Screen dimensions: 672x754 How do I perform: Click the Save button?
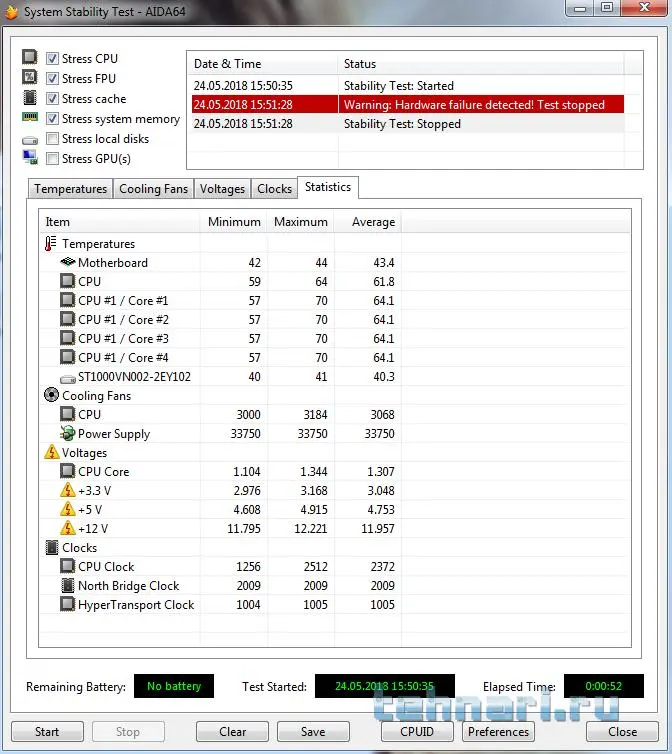tap(313, 731)
